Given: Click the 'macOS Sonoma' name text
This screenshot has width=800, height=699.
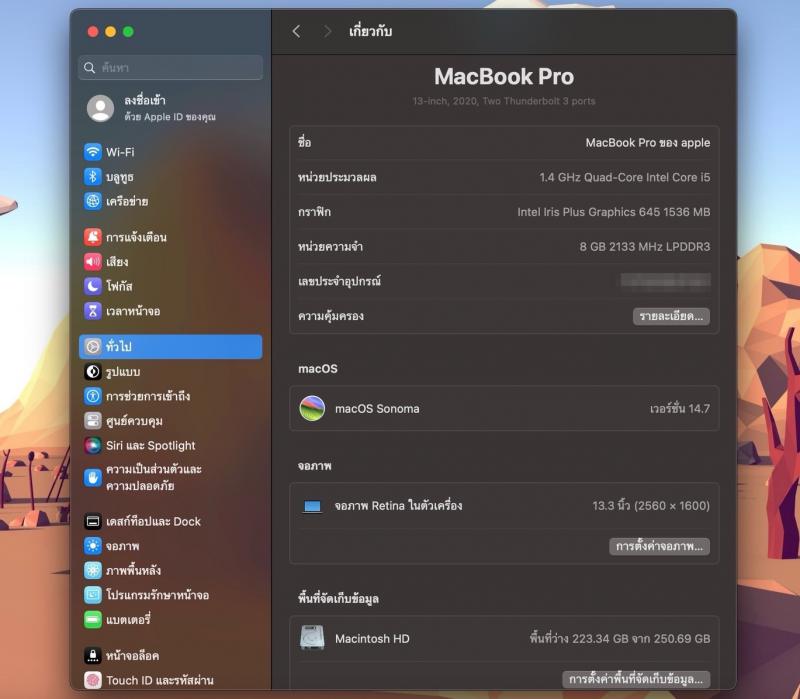Looking at the screenshot, I should 377,409.
